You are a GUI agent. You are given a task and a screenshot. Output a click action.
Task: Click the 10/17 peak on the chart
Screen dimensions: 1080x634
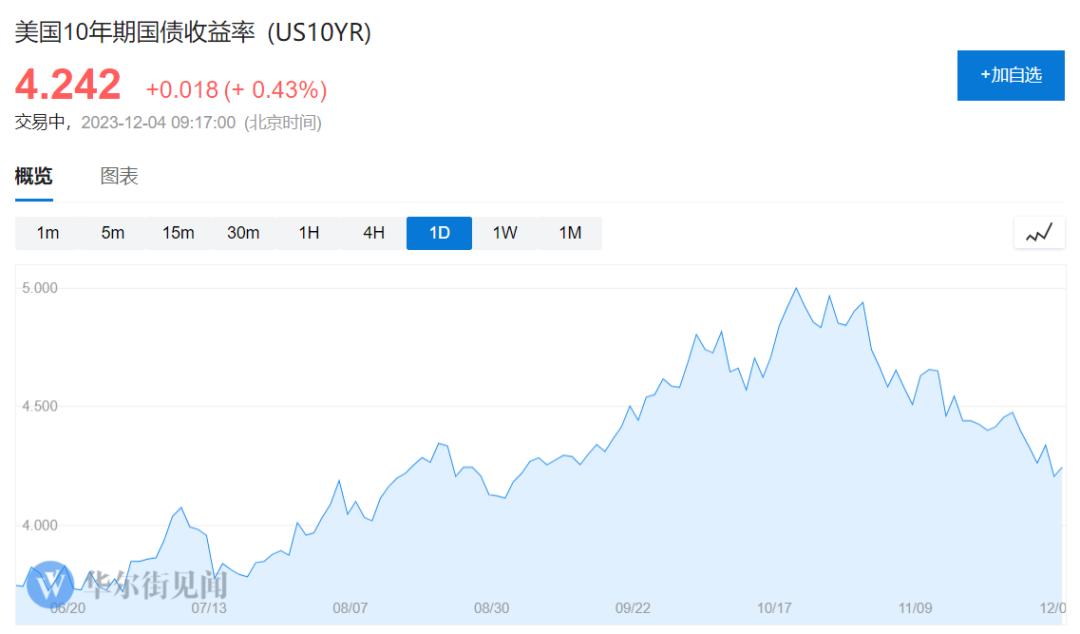click(x=796, y=289)
